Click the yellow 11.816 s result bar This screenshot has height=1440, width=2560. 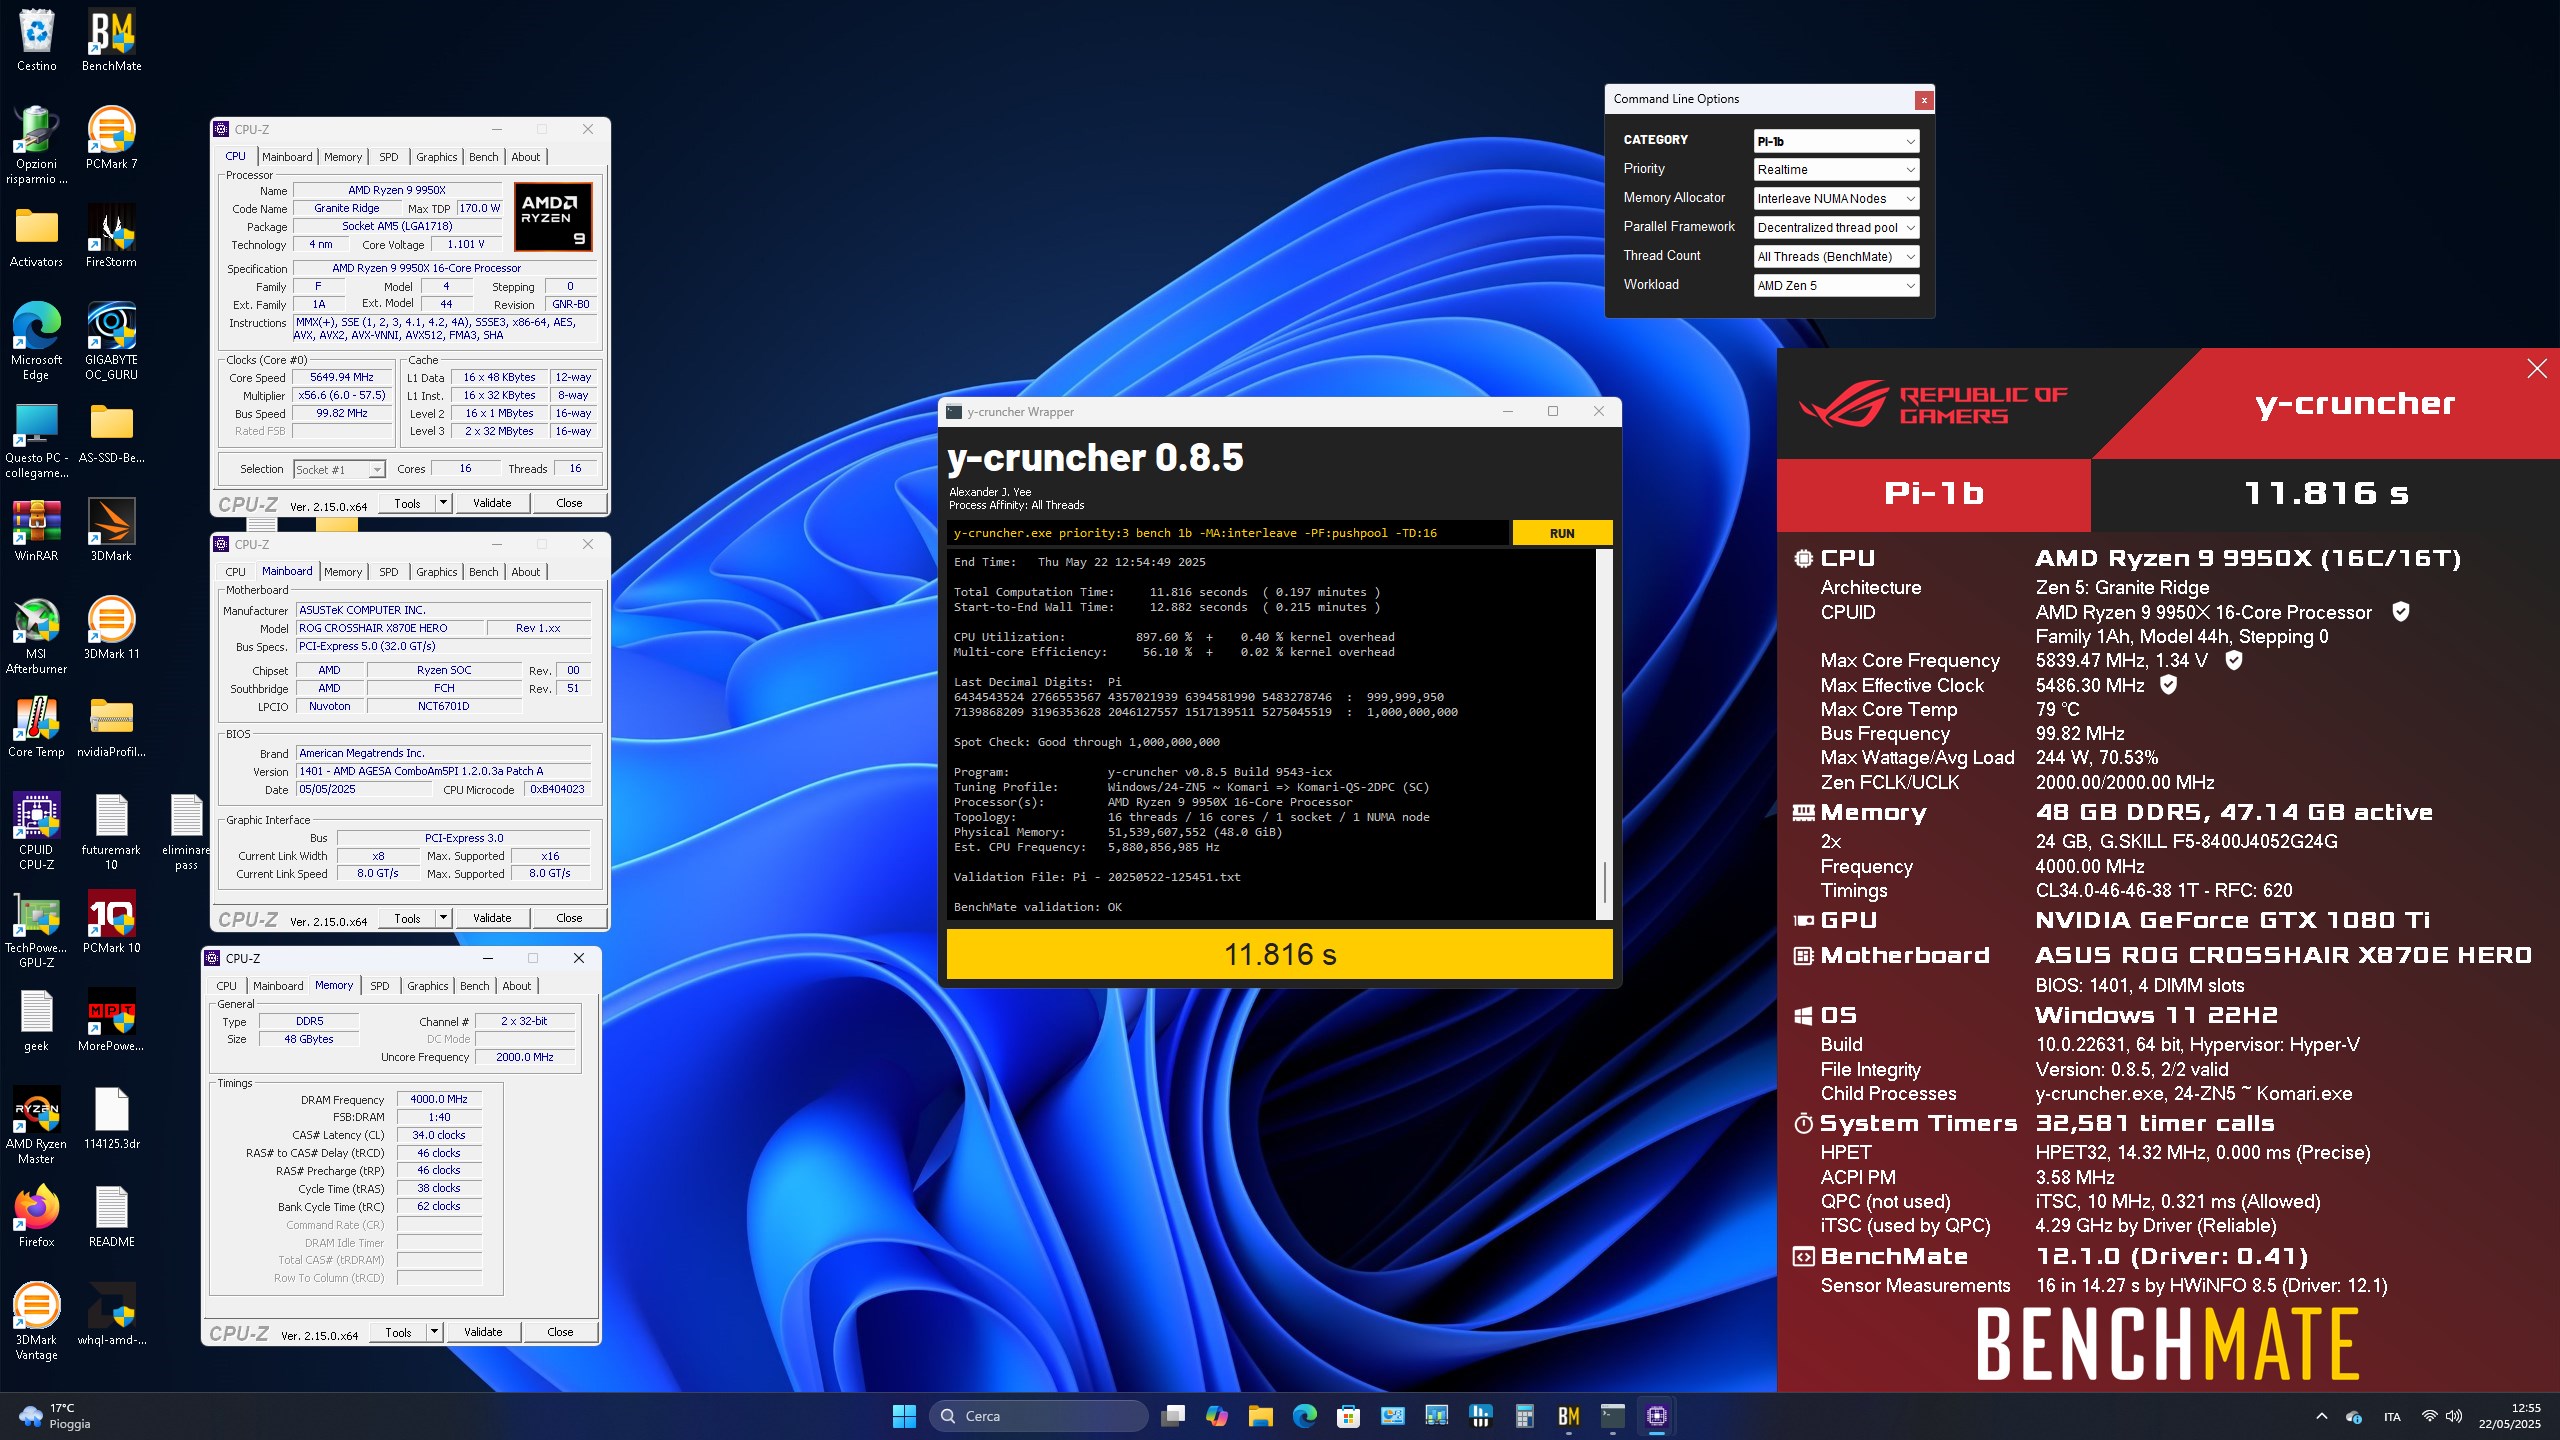coord(1279,954)
